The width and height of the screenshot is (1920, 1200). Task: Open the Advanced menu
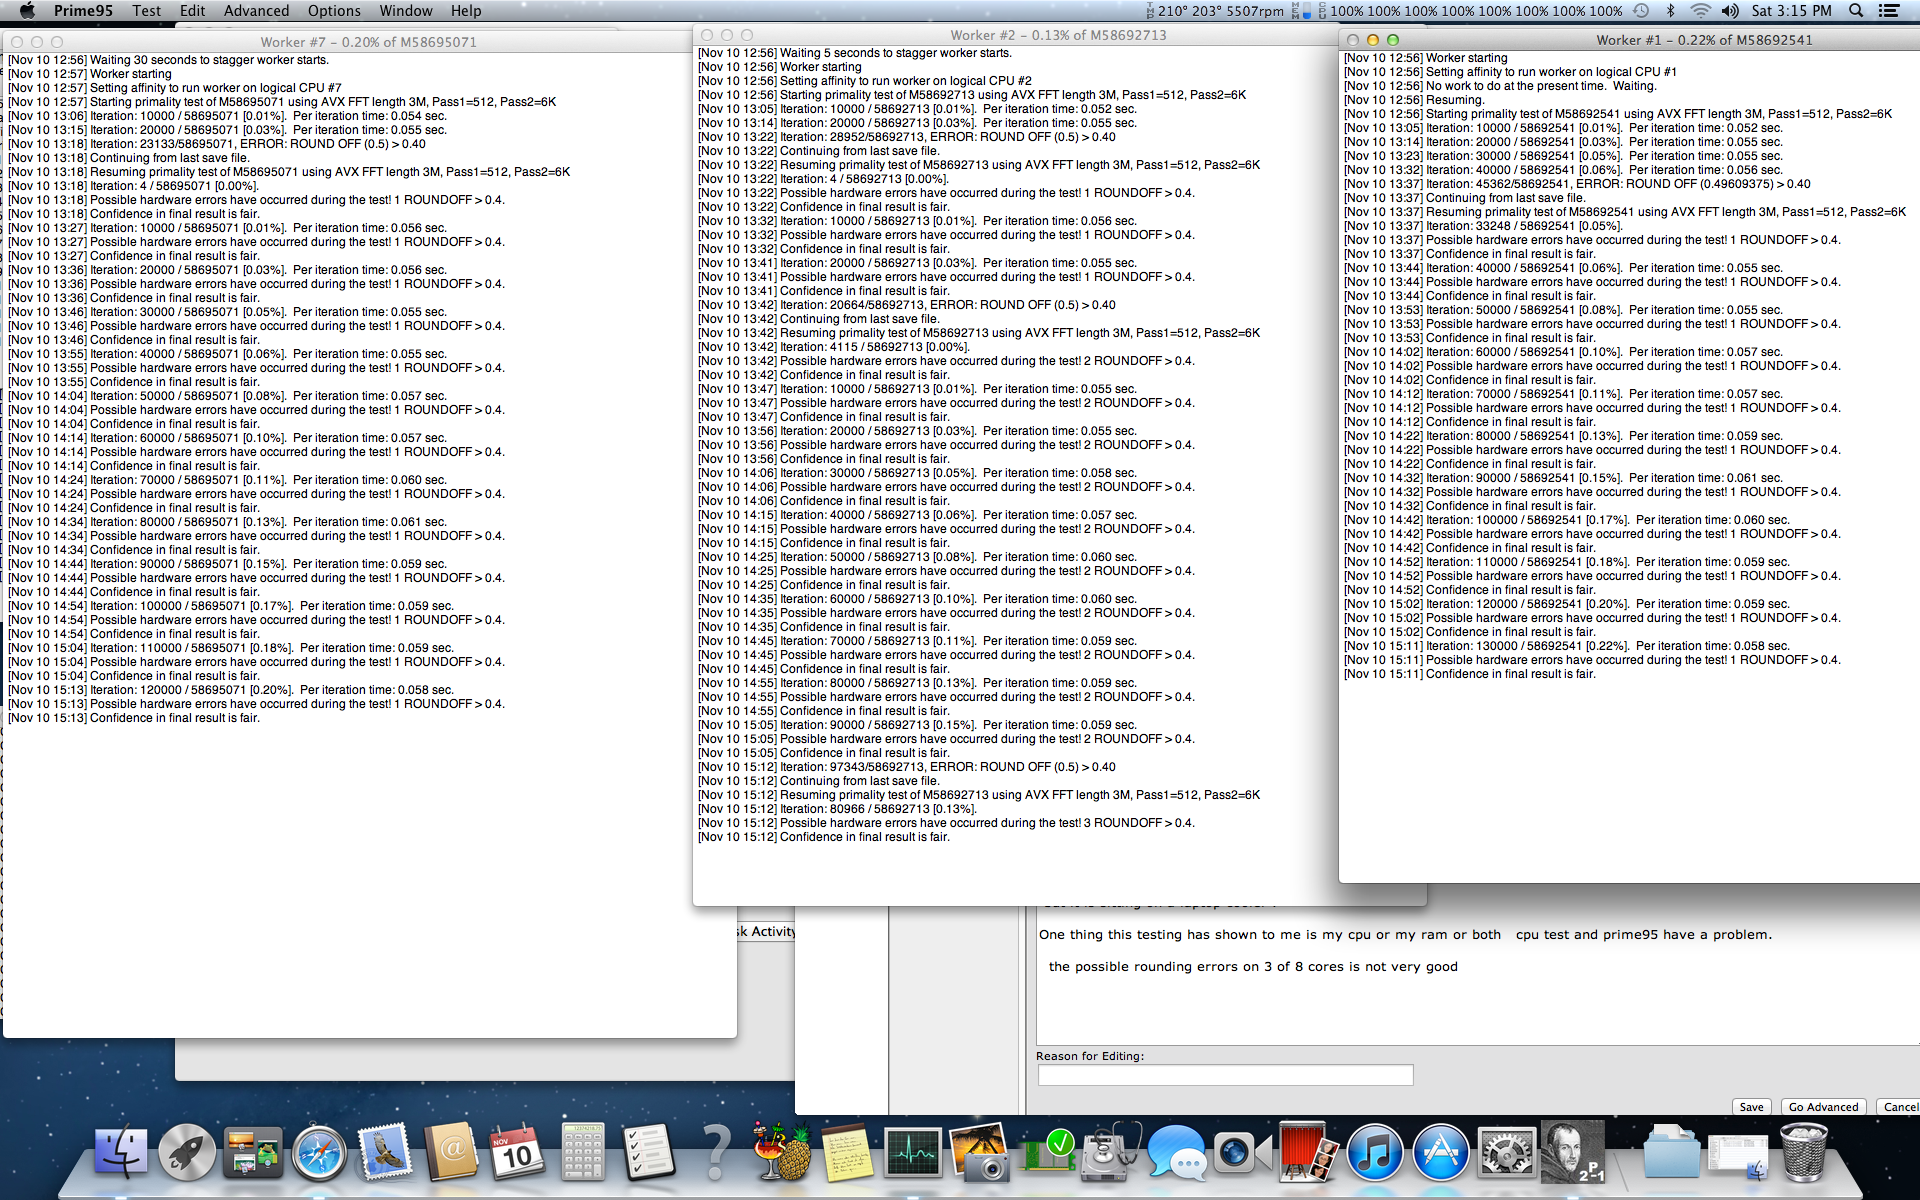[256, 11]
